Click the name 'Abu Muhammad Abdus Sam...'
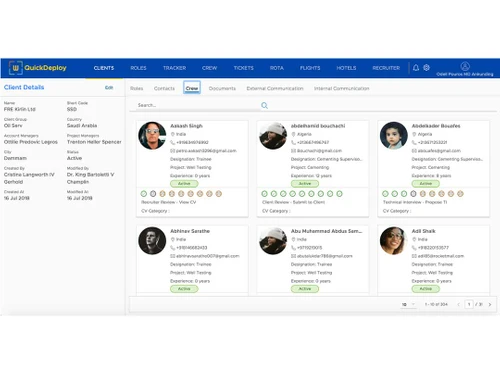500x375 pixels. (326, 231)
